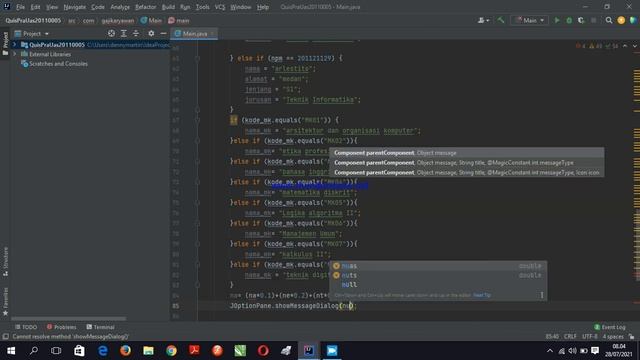
Task: Open Opera browser from taskbar
Action: [x=263, y=351]
